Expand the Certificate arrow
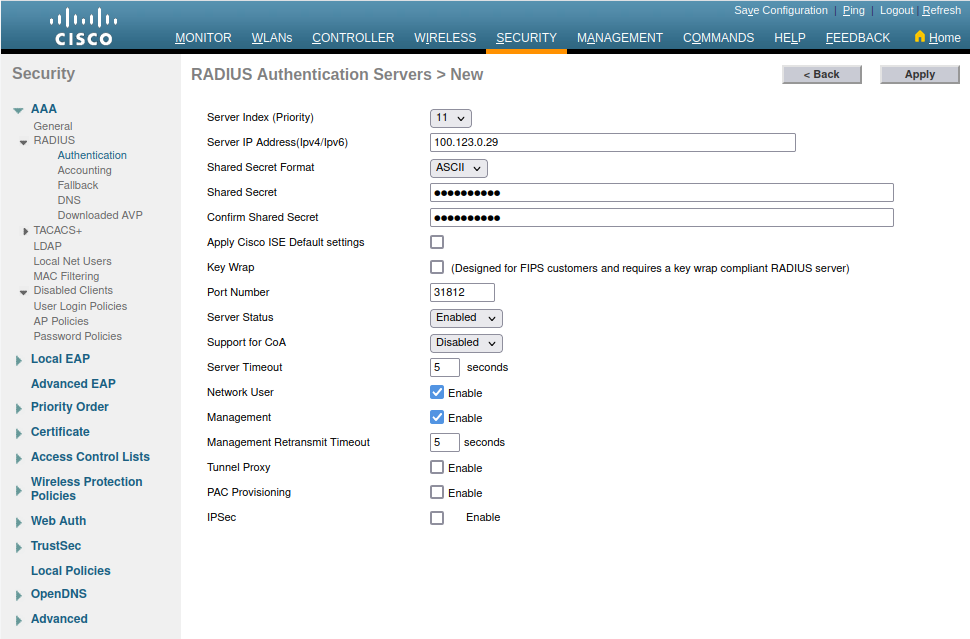 click(19, 433)
